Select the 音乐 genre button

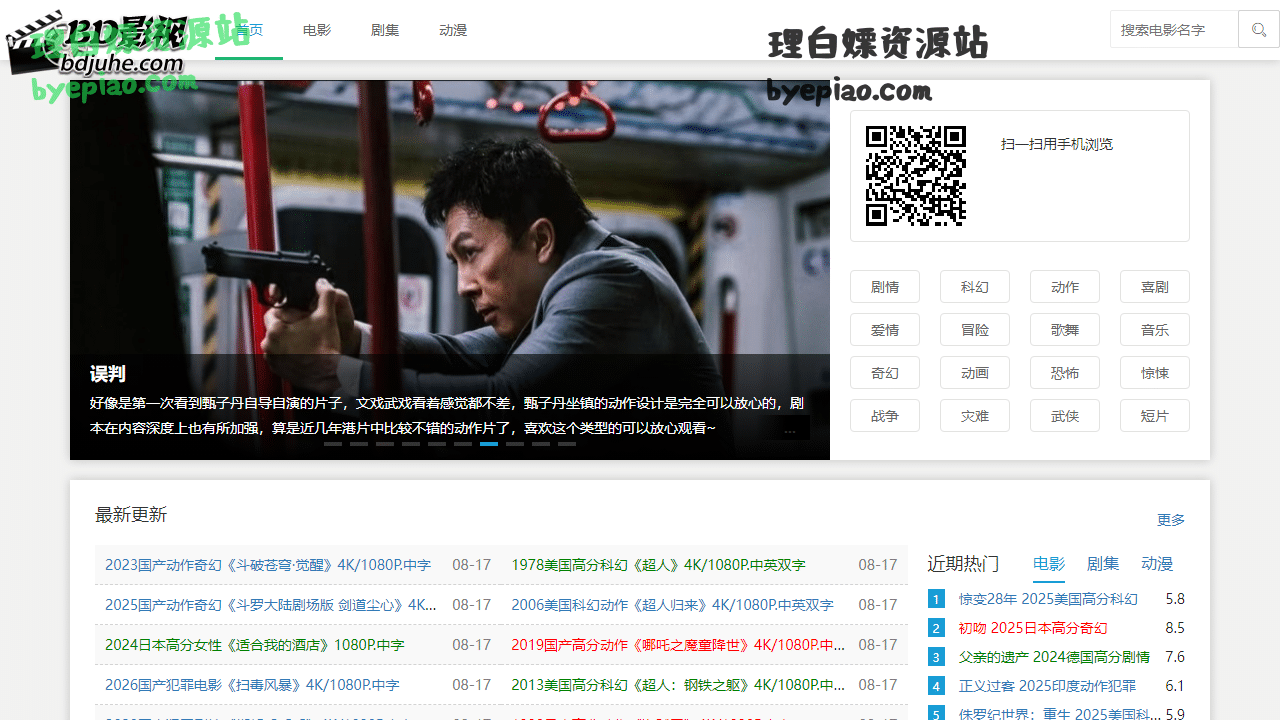click(x=1155, y=330)
